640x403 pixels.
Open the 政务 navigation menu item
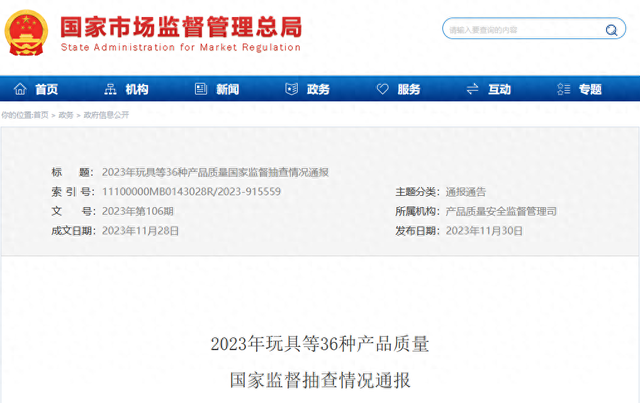click(x=318, y=89)
